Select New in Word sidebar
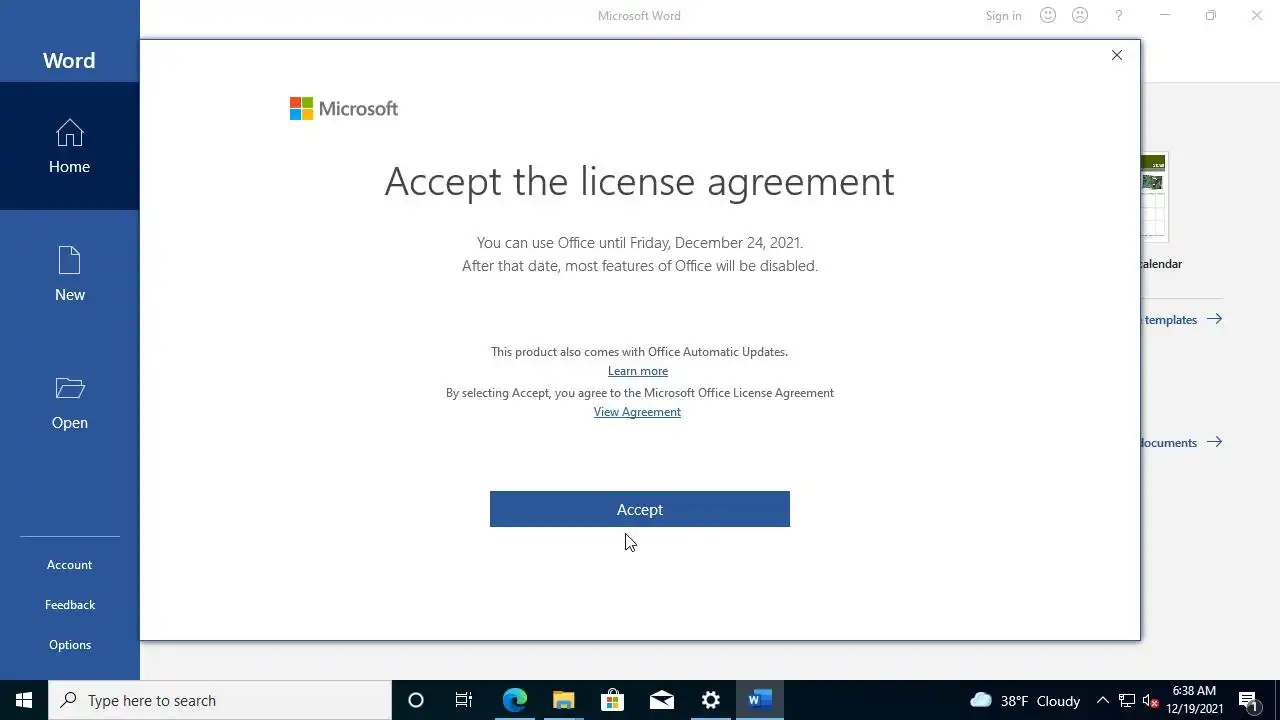This screenshot has width=1280, height=720. (70, 274)
